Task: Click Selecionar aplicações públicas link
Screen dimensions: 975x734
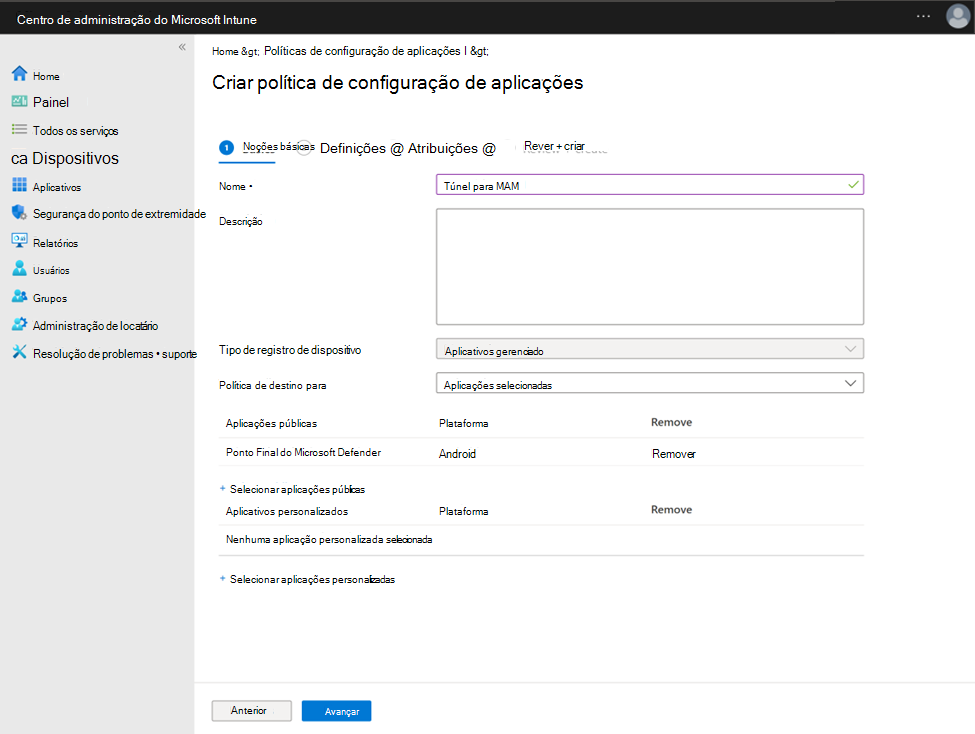Action: click(x=297, y=490)
